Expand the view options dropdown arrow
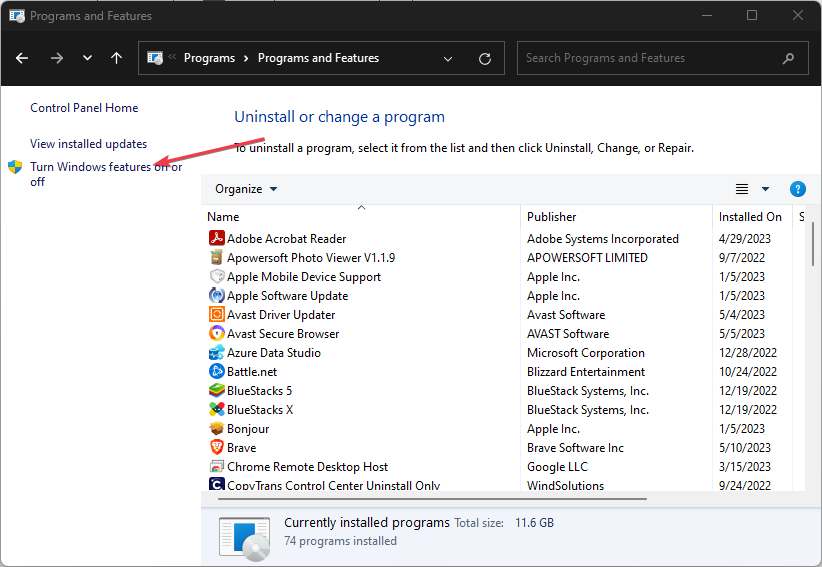Image resolution: width=822 pixels, height=567 pixels. 765,189
